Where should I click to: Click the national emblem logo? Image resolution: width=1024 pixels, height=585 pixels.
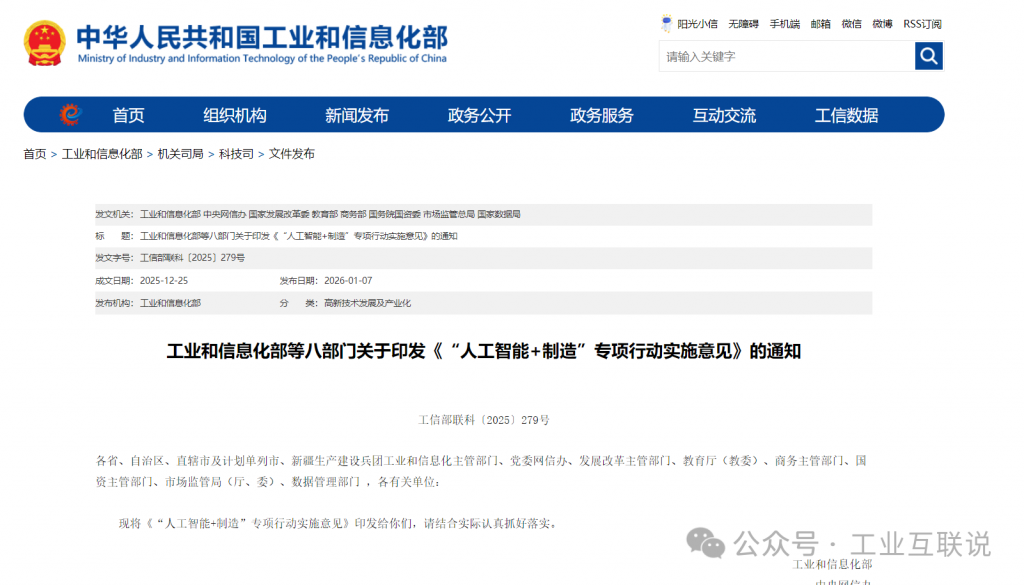coord(45,44)
